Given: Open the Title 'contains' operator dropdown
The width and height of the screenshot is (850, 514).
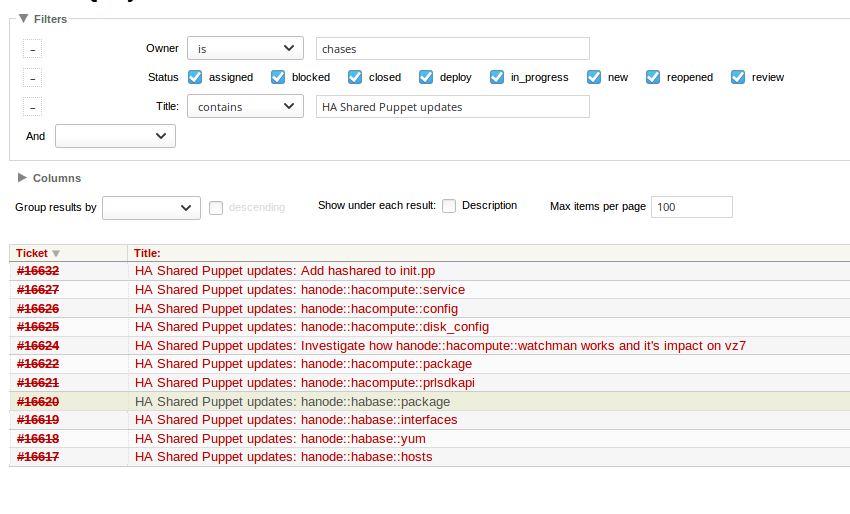Looking at the screenshot, I should click(x=245, y=106).
